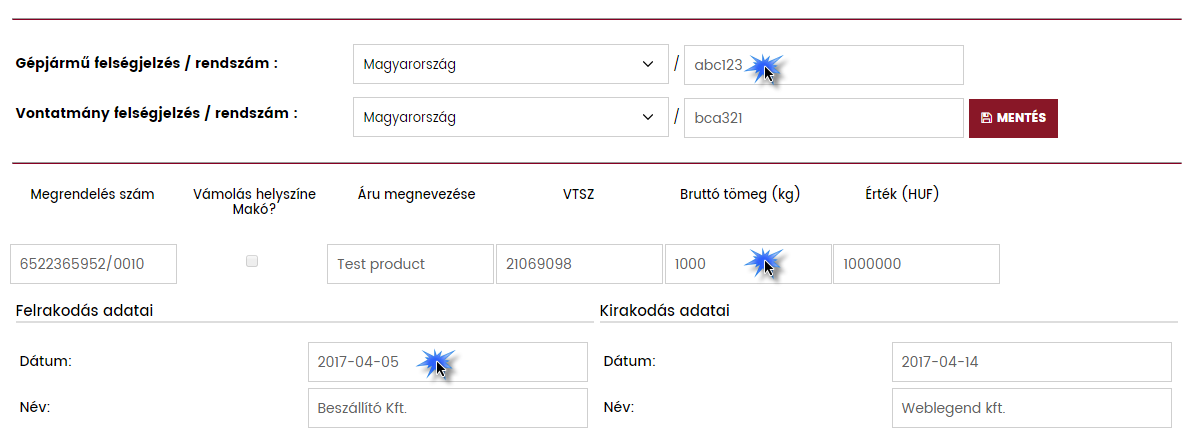Screen dimensions: 1188x434
Task: Click the Bruttó tömeg field showing 1000
Action: tap(747, 264)
